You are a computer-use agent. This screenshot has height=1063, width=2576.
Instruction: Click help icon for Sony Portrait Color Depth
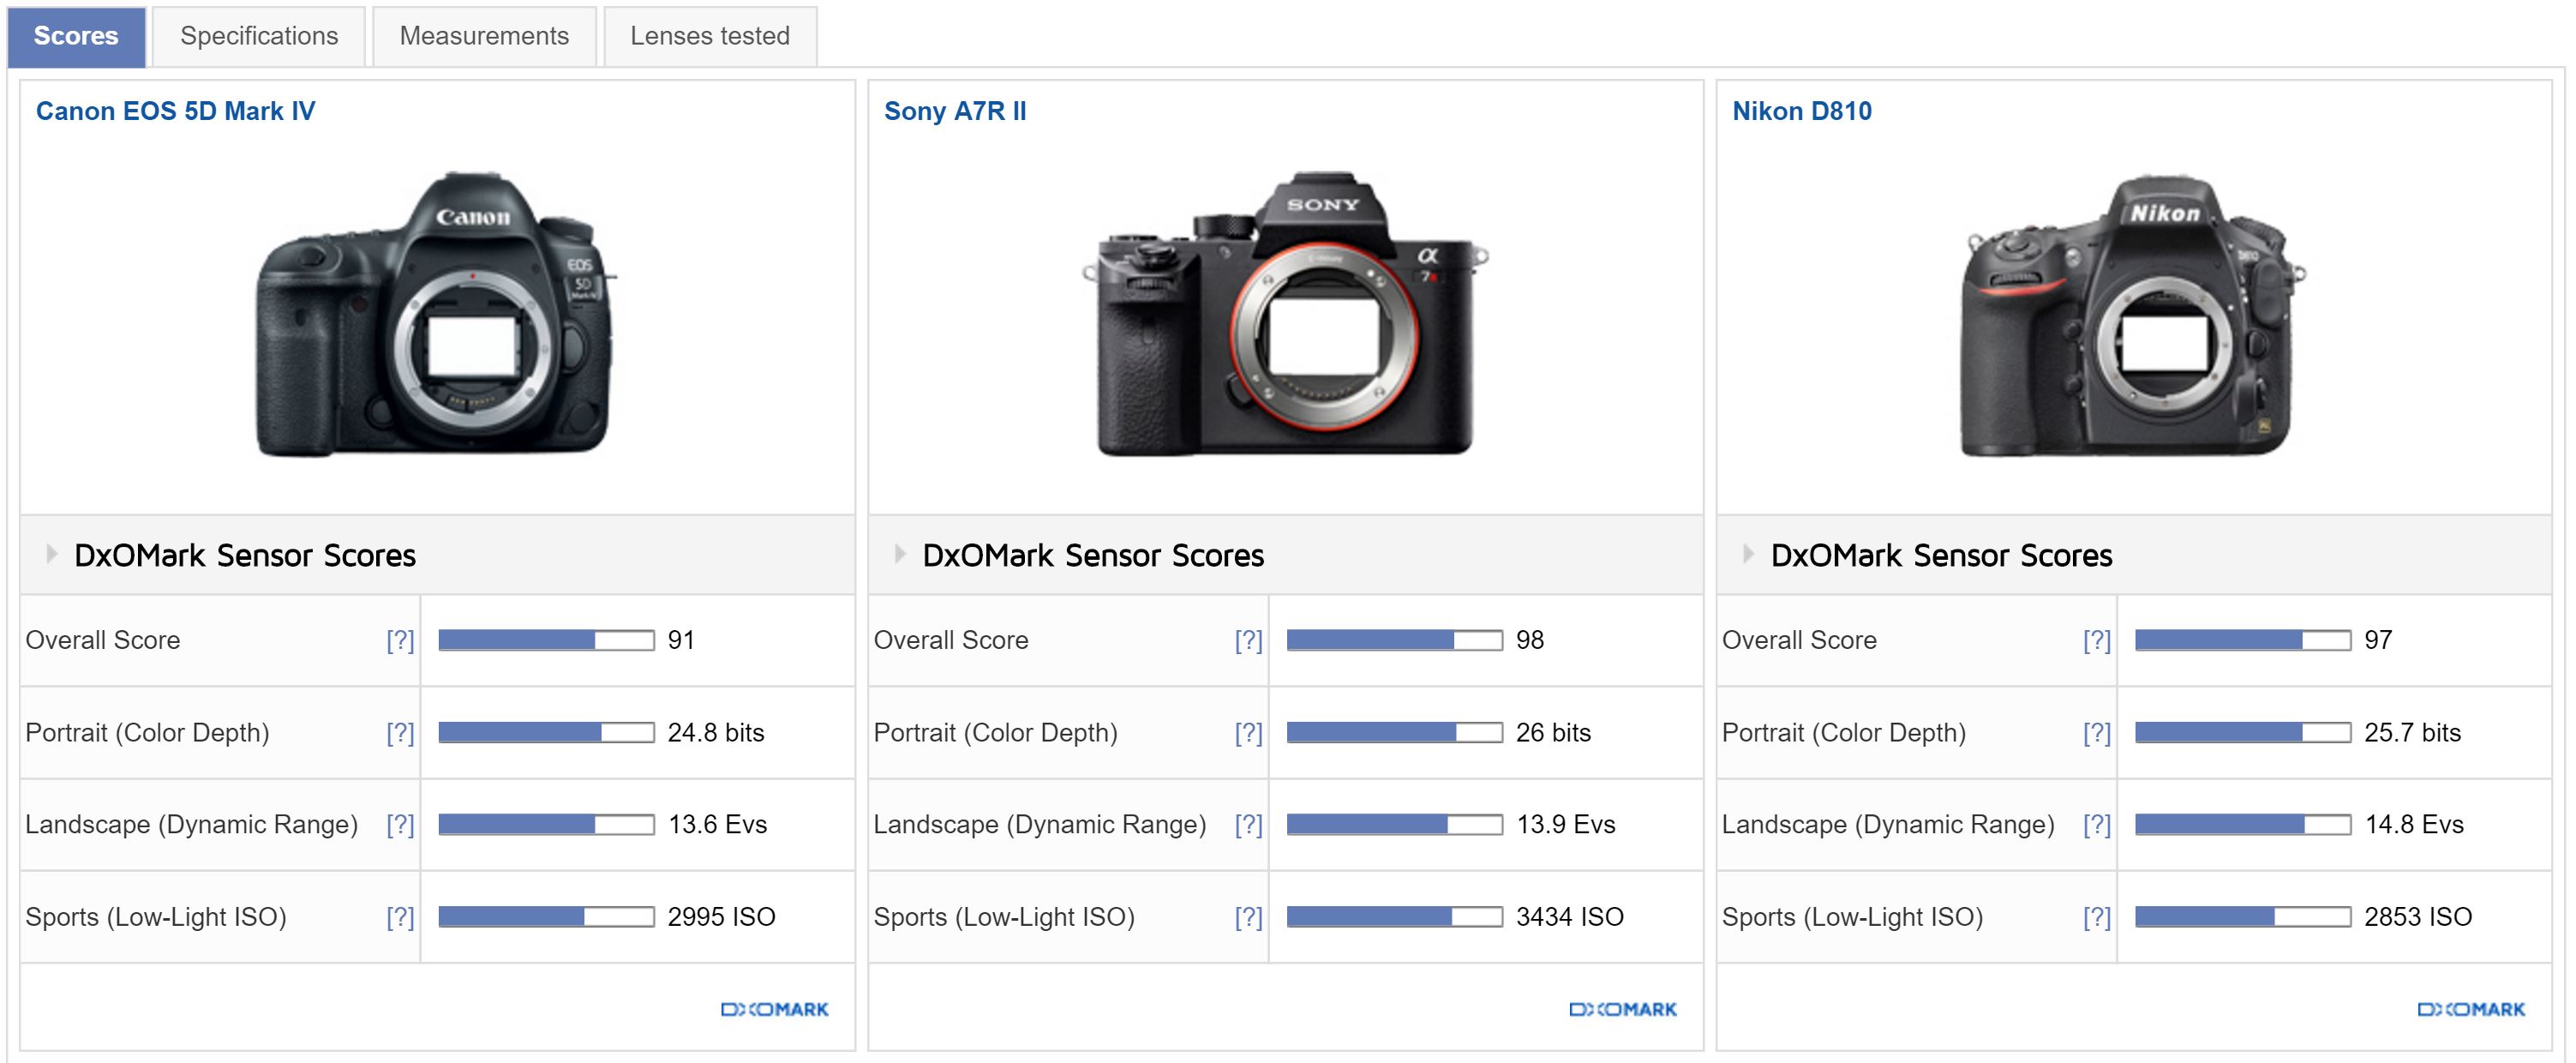1248,733
